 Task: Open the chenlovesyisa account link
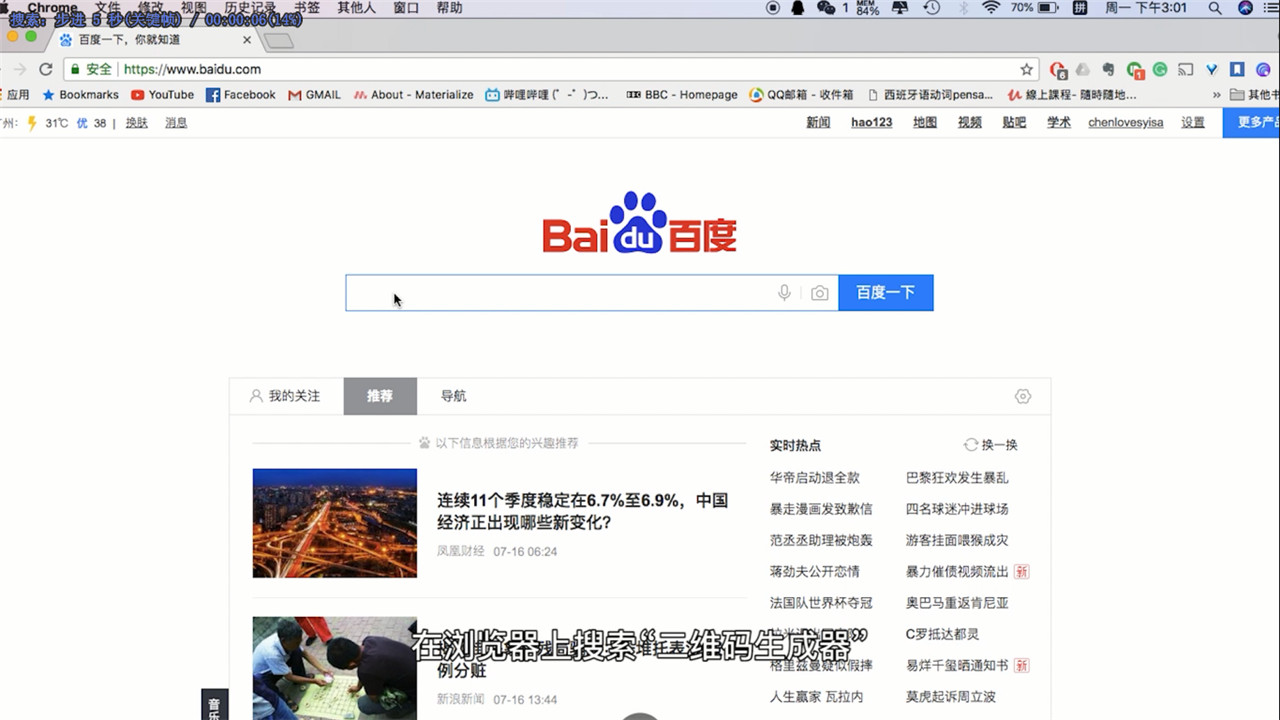(1126, 123)
